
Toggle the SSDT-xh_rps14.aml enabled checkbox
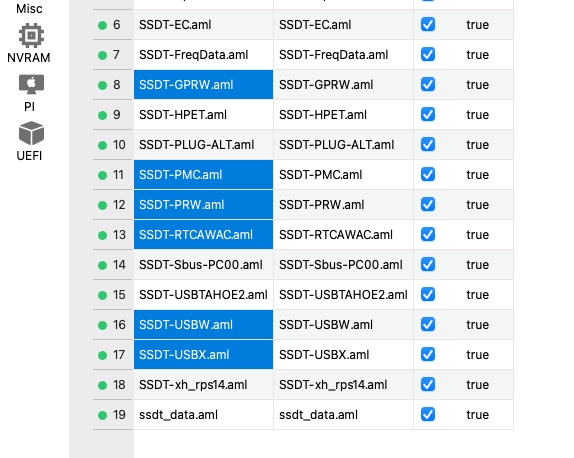click(x=428, y=385)
